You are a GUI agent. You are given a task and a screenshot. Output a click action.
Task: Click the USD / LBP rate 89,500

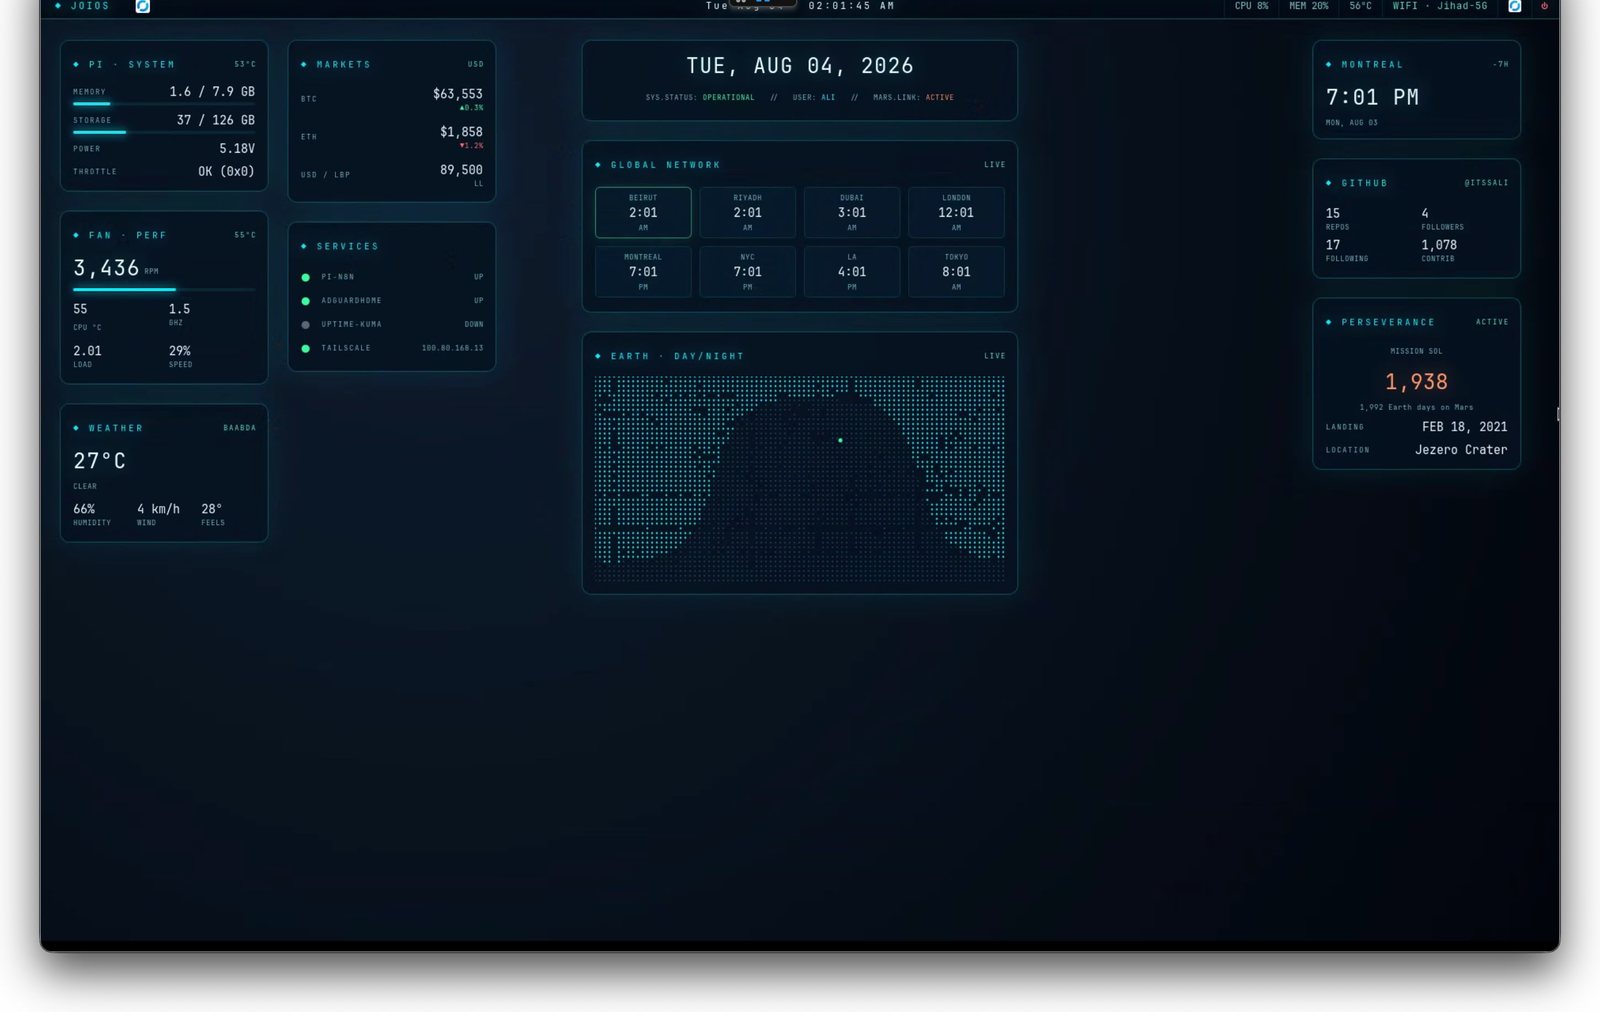click(461, 170)
